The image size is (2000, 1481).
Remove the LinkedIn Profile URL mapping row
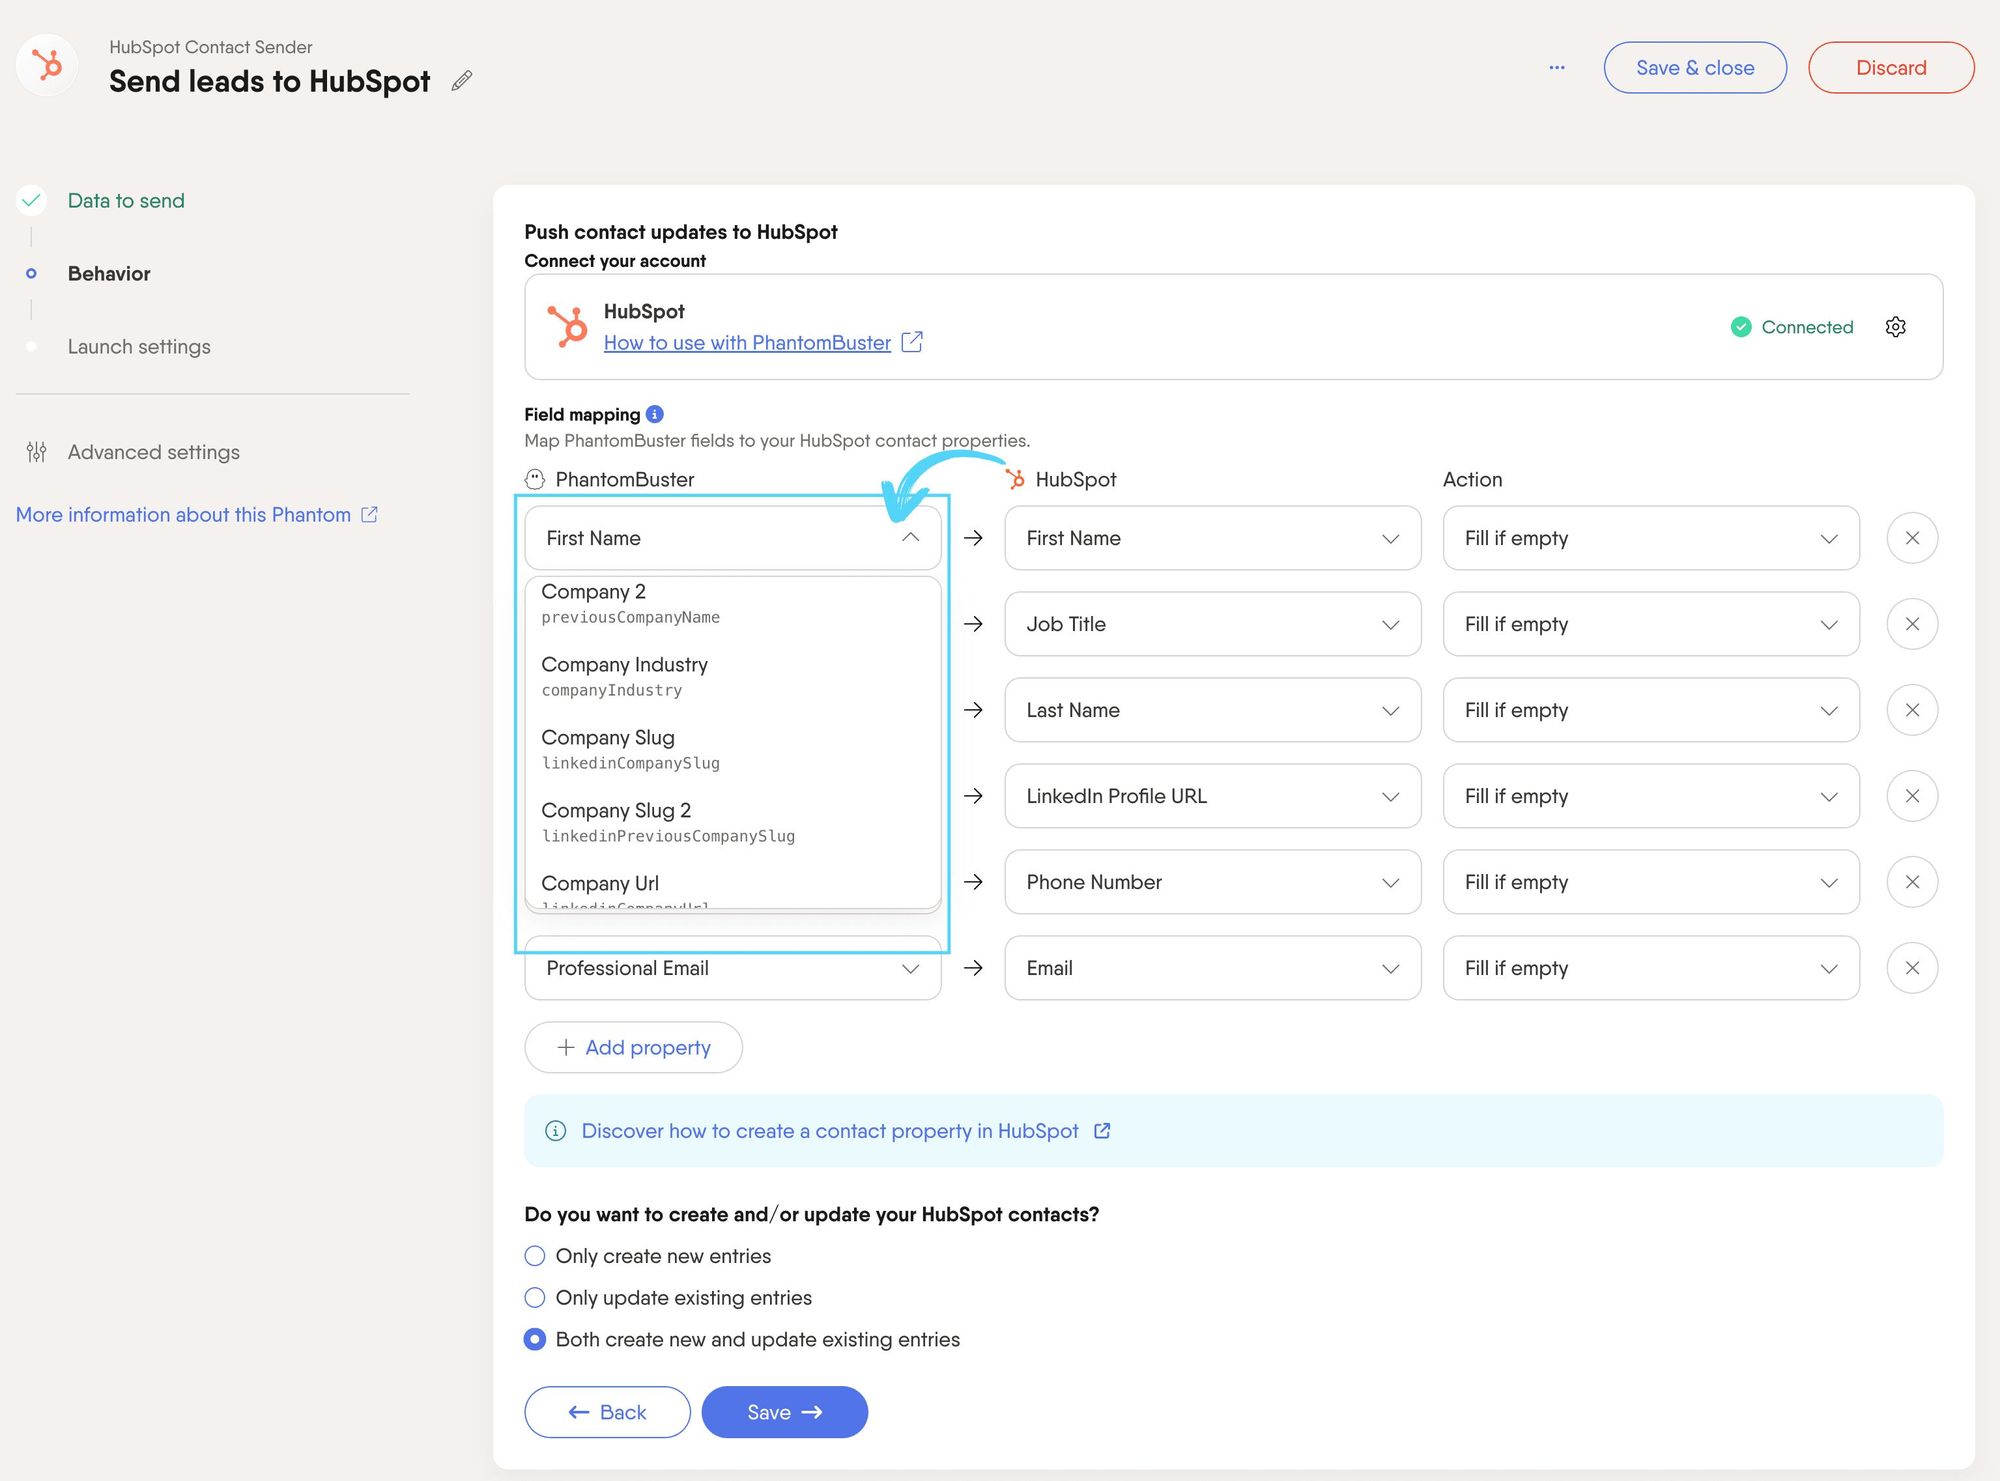coord(1912,796)
